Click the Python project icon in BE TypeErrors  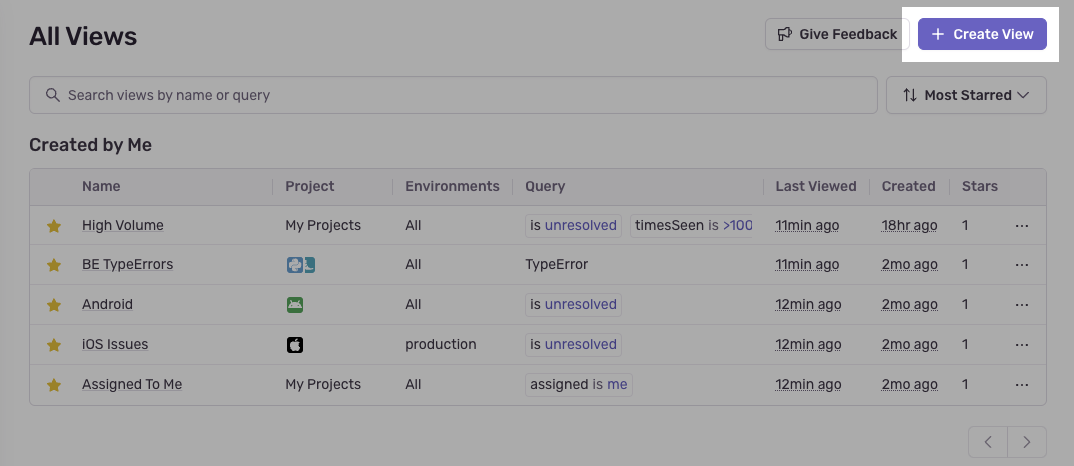point(294,265)
